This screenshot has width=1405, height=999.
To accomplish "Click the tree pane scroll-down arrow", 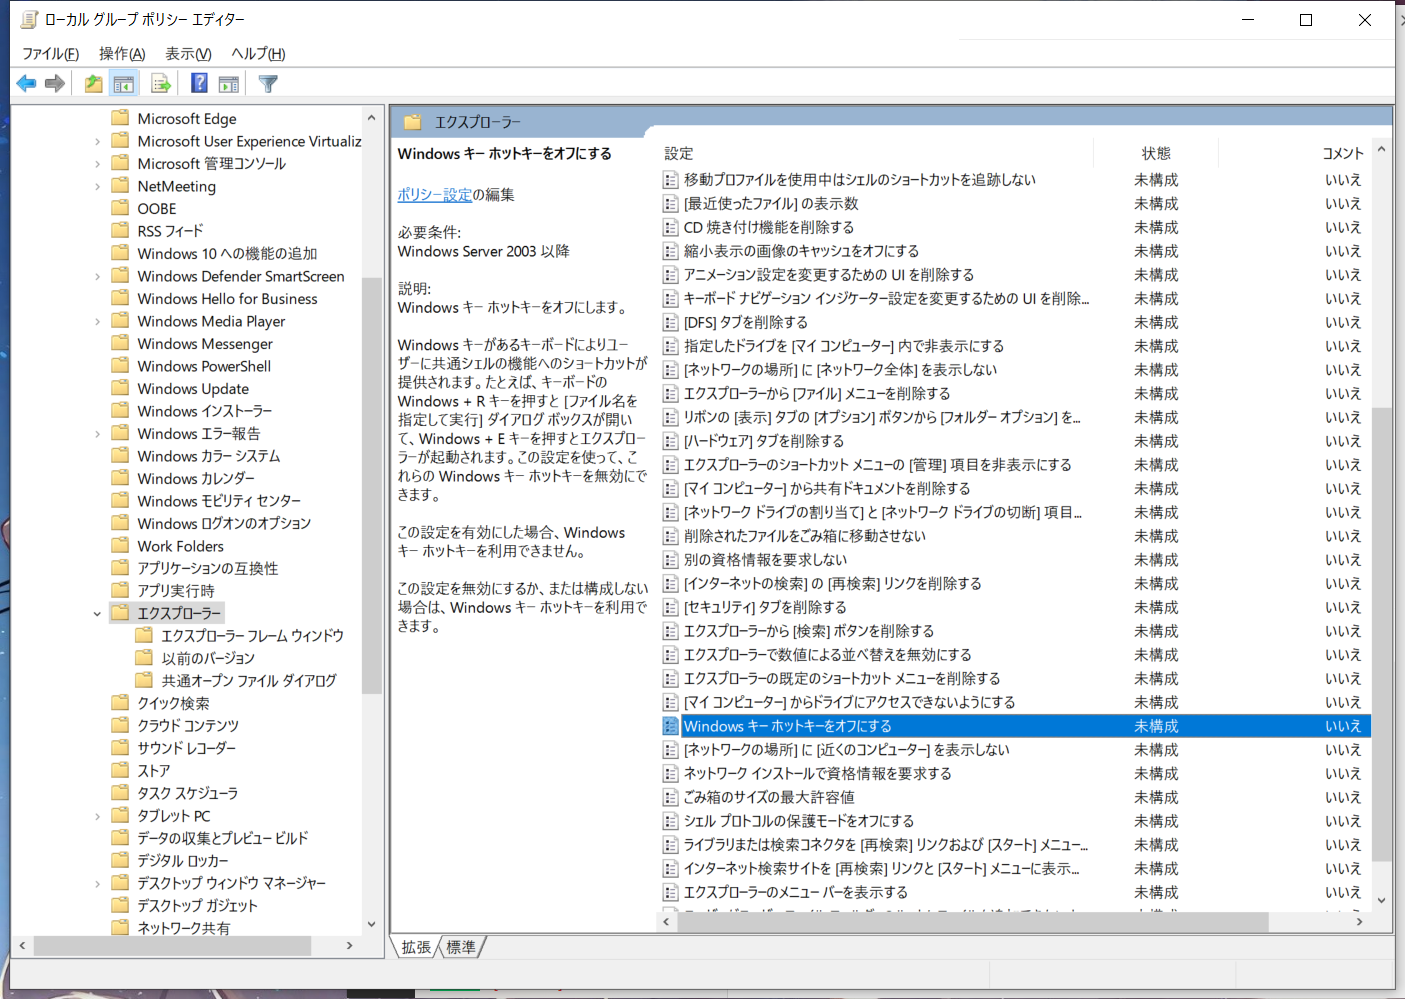I will [x=371, y=924].
